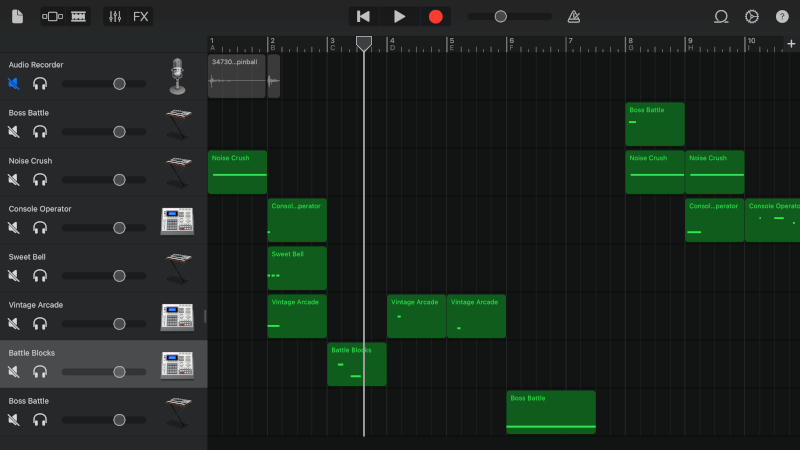Mute the first Boss Battle track
Viewport: 800px width, 450px height.
(14, 132)
